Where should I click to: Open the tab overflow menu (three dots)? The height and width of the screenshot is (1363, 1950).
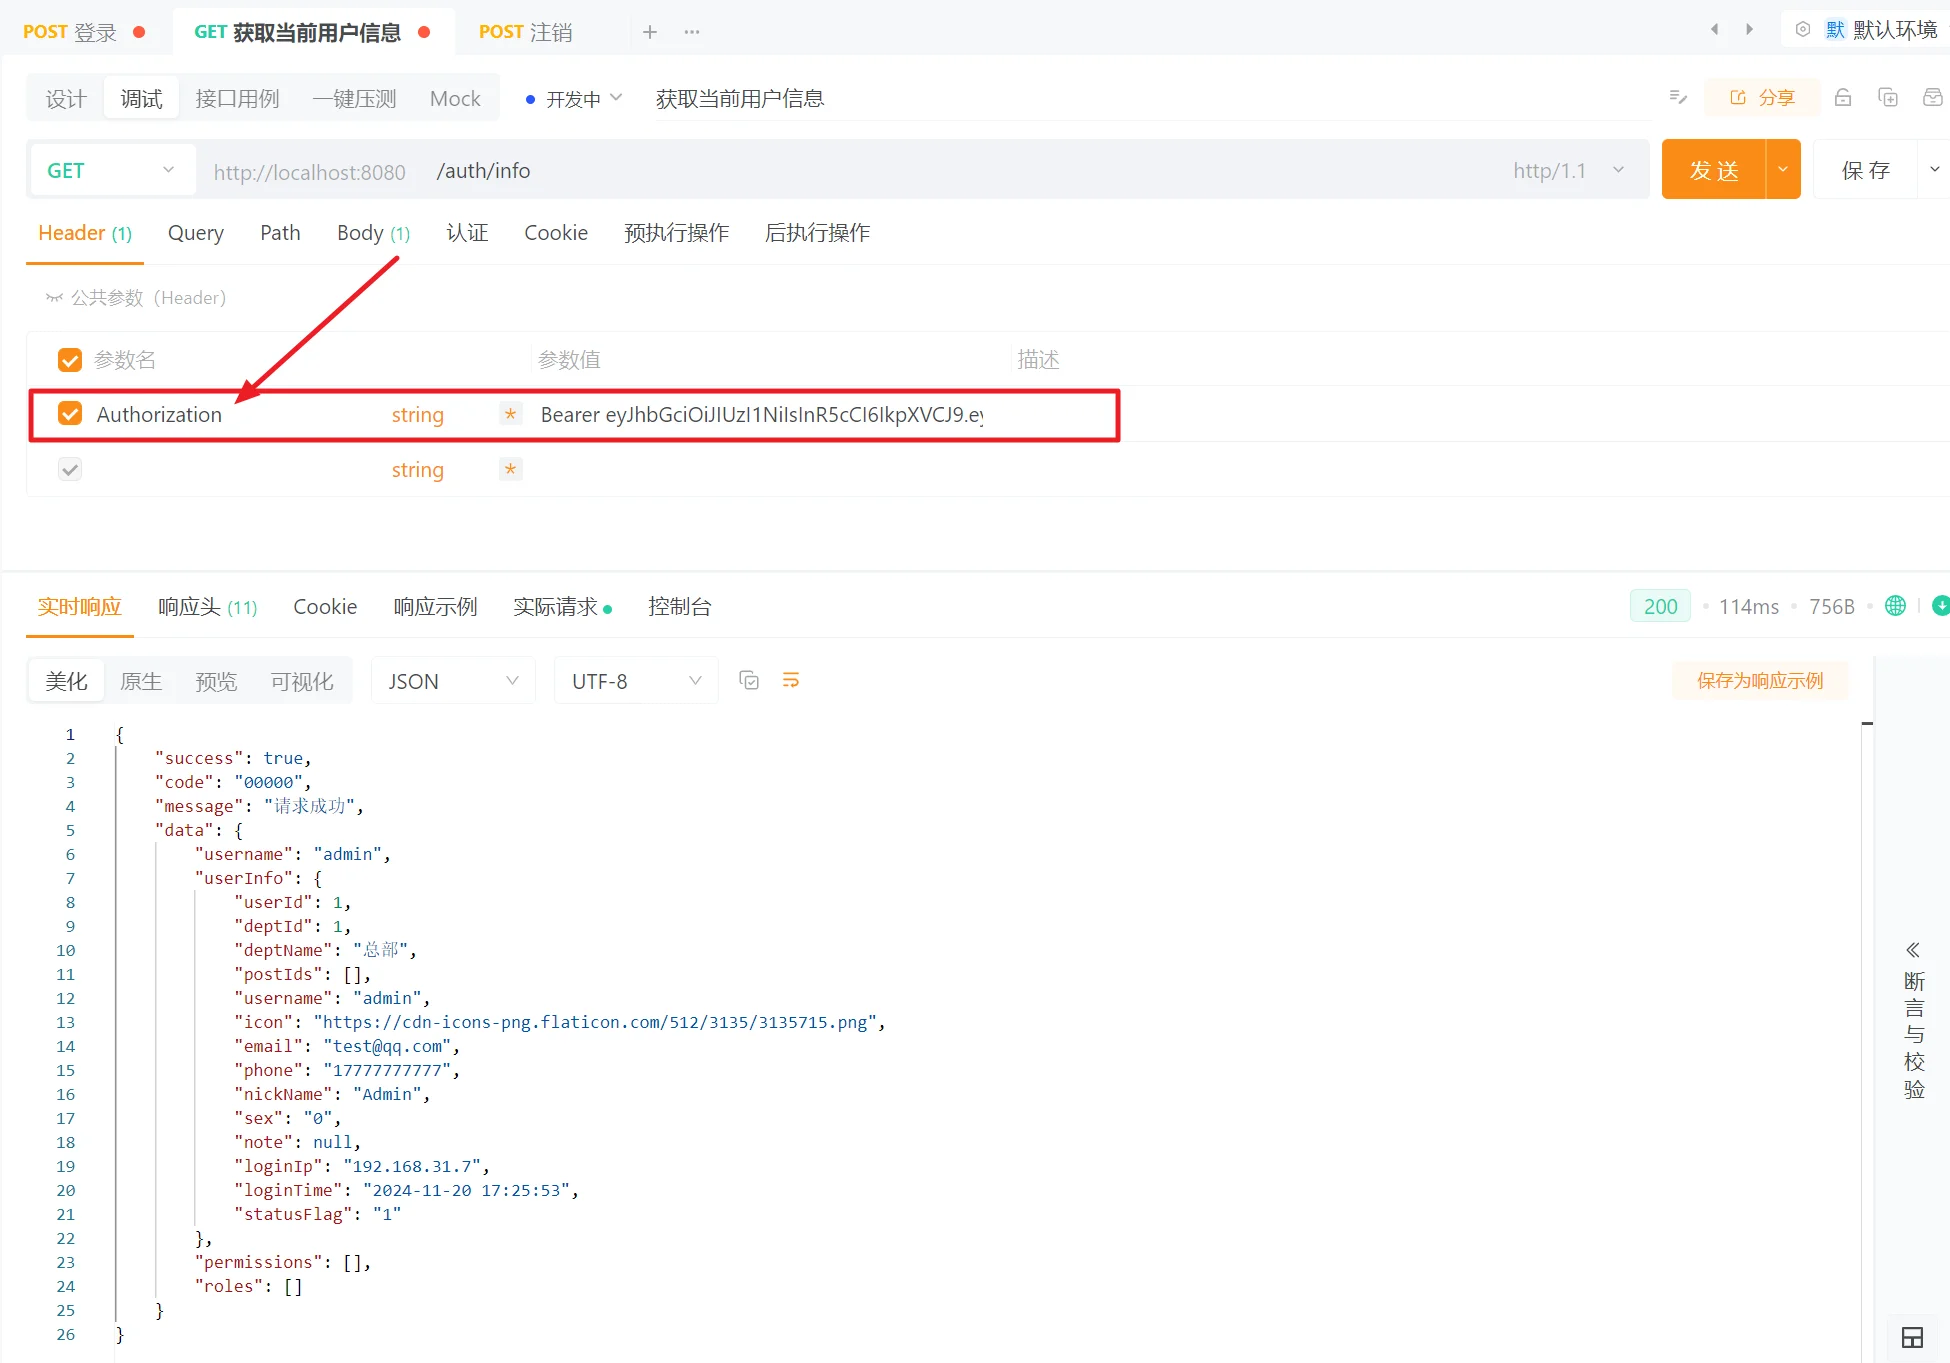pyautogui.click(x=692, y=32)
